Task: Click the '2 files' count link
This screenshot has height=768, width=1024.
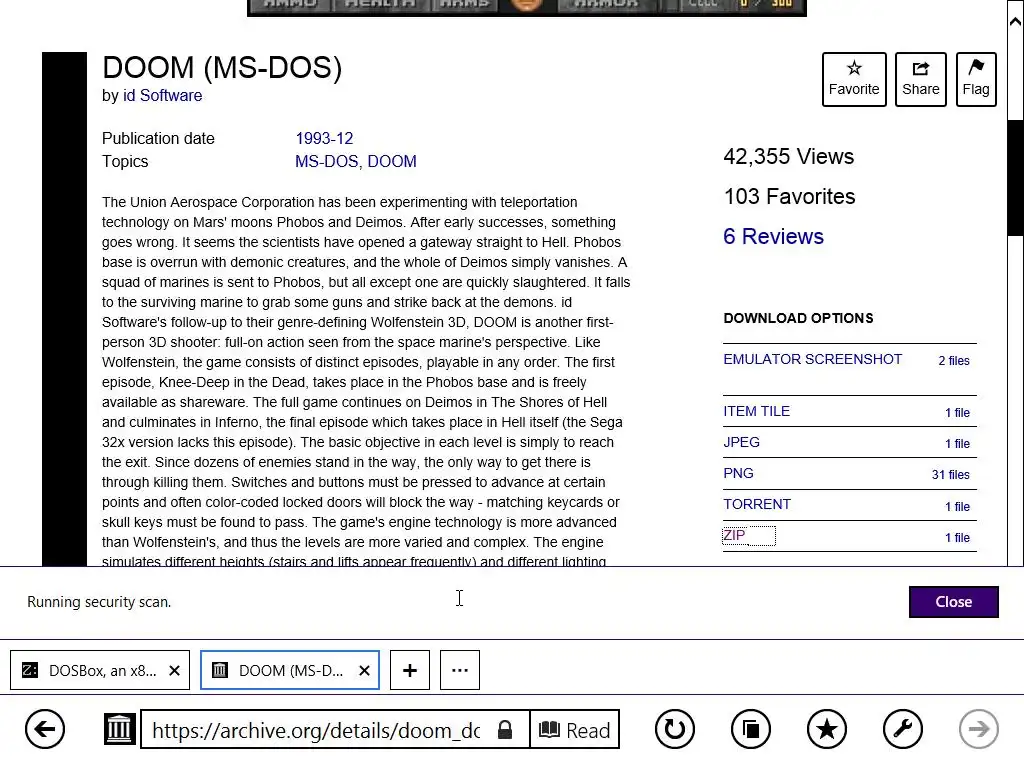Action: point(953,360)
